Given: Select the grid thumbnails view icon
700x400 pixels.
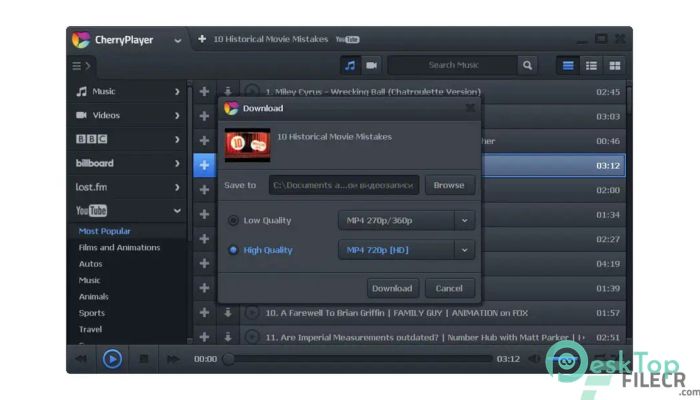Looking at the screenshot, I should click(615, 66).
